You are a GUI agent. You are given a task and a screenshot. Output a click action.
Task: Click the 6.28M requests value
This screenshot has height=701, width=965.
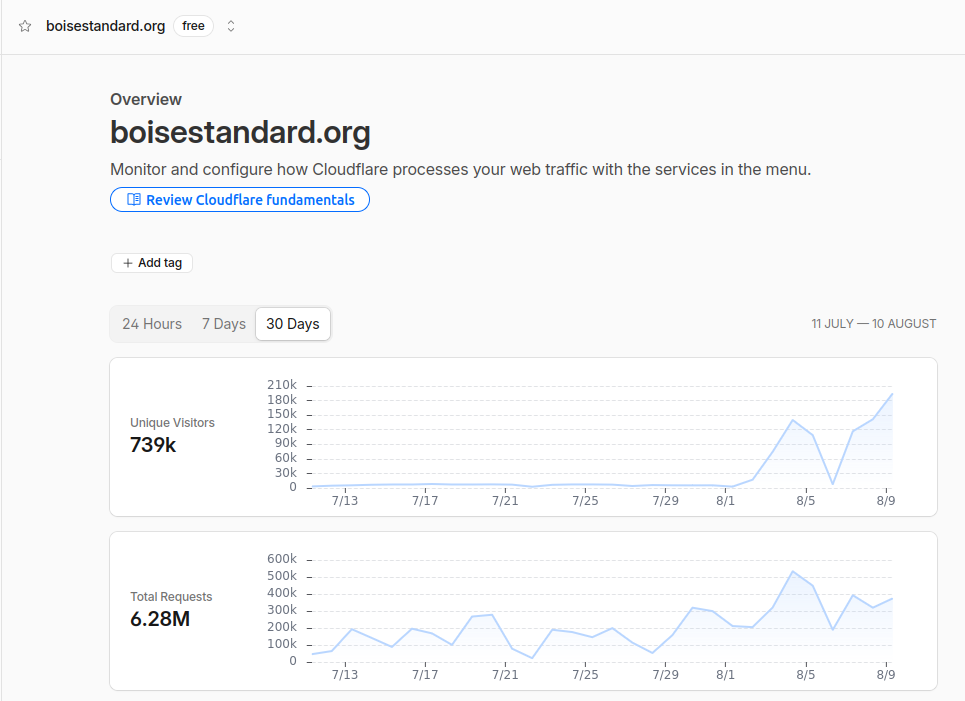[x=160, y=619]
